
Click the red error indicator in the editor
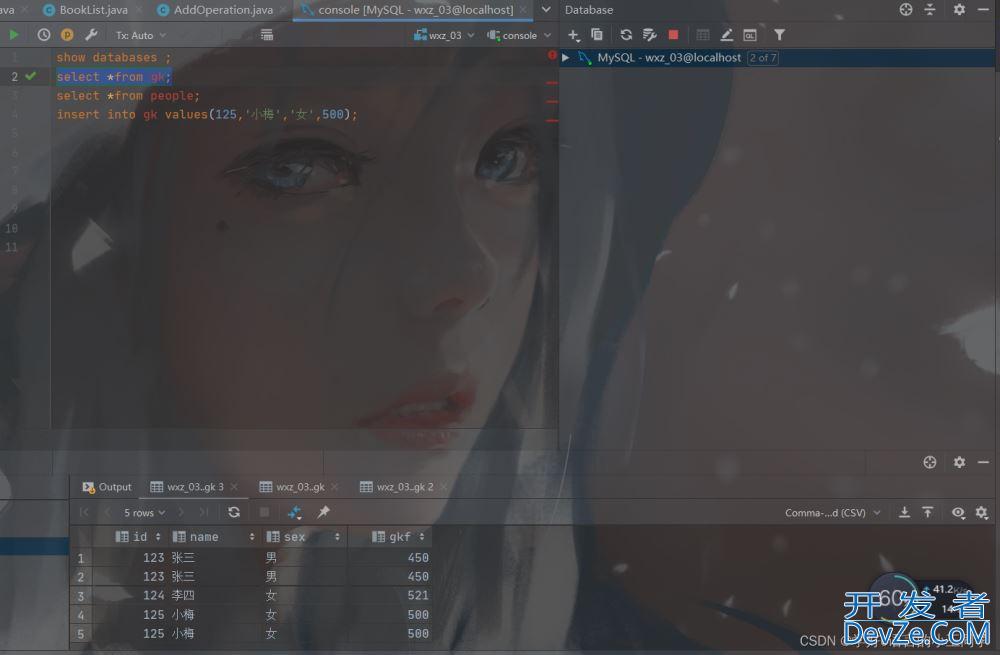[x=552, y=55]
